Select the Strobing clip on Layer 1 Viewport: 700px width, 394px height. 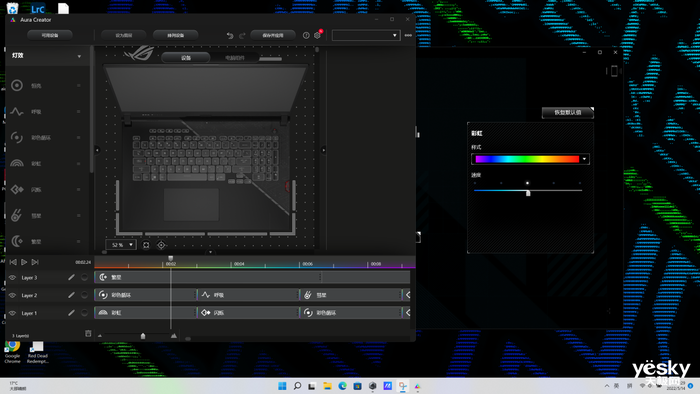point(248,313)
